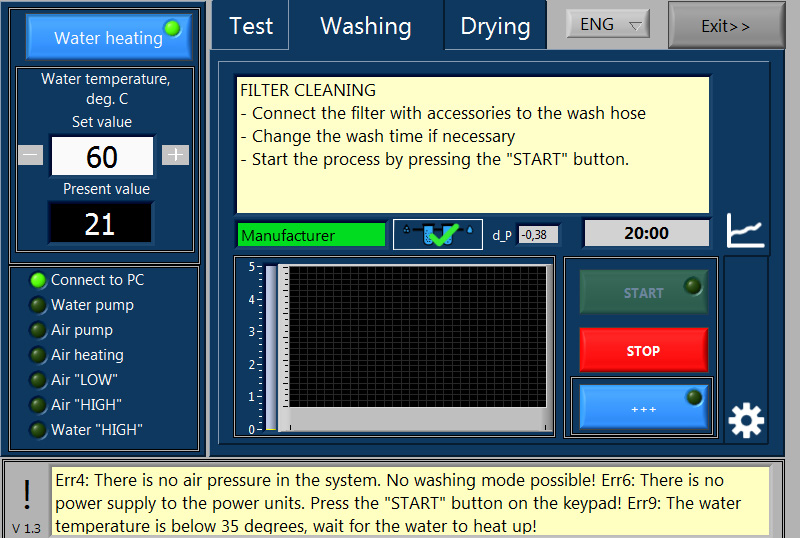
Task: Click the temperature set value field showing 60
Action: pyautogui.click(x=102, y=156)
